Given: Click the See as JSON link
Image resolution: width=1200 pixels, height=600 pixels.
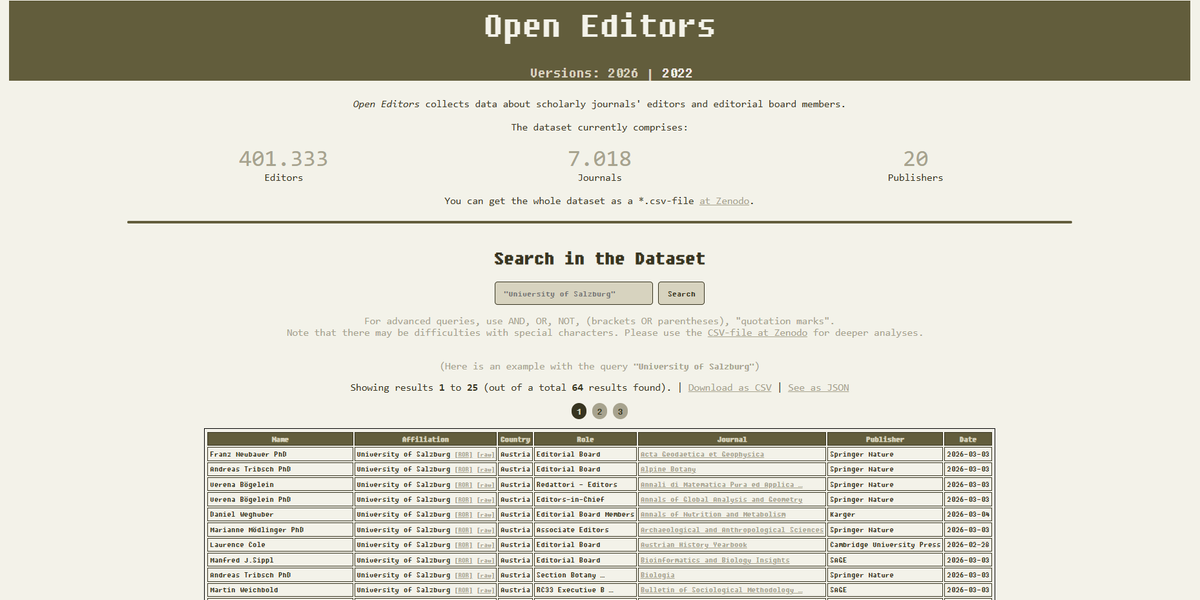Looking at the screenshot, I should pos(818,387).
